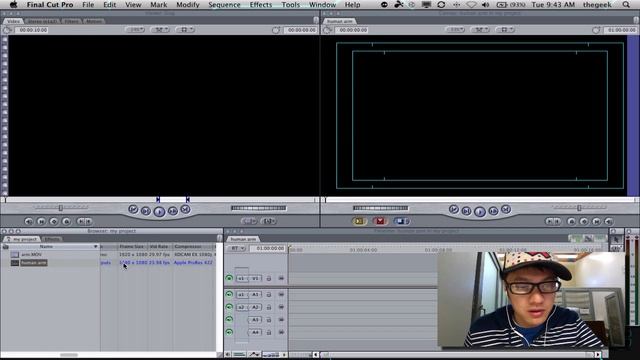Image resolution: width=640 pixels, height=360 pixels.
Task: Open the Mark menu
Action: 158,5
